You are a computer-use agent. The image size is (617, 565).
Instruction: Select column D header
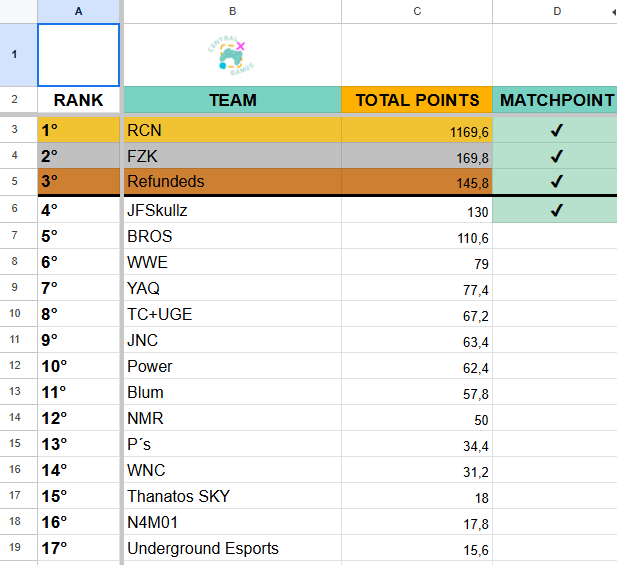click(x=557, y=11)
